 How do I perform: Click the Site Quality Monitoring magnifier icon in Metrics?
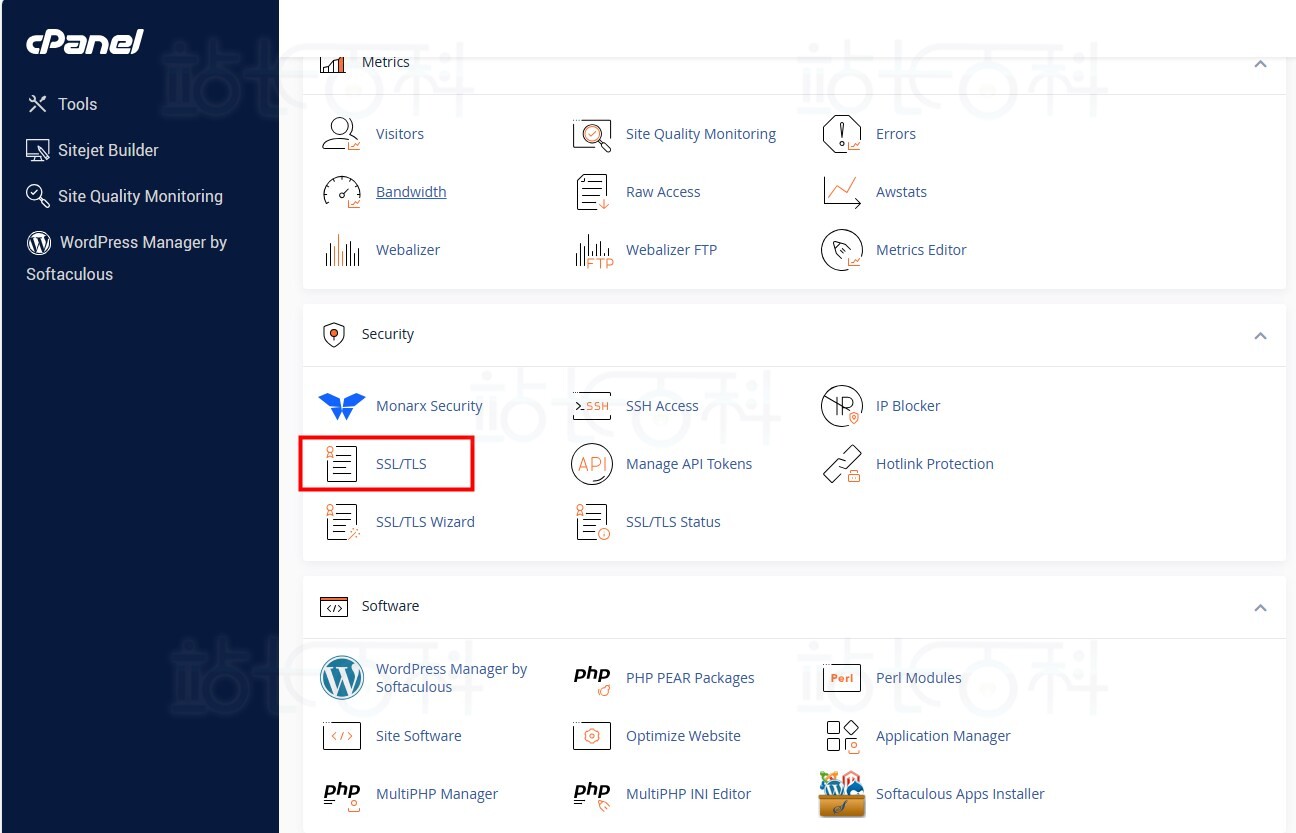click(x=591, y=134)
